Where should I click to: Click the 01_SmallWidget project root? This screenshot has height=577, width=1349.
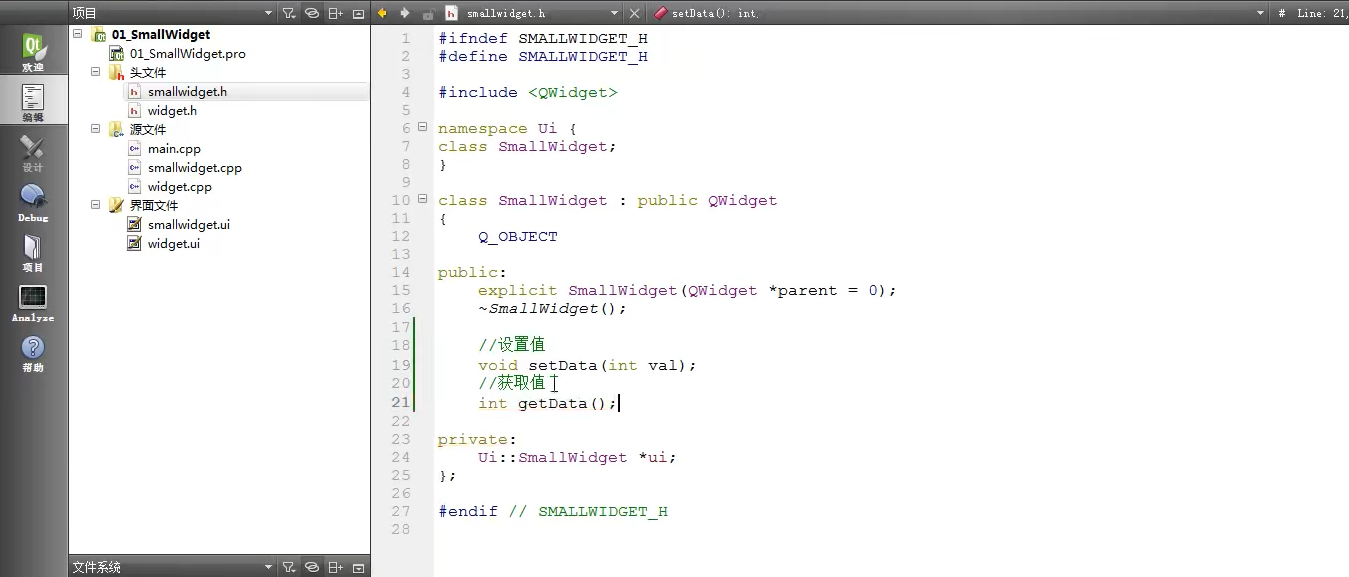pyautogui.click(x=161, y=34)
